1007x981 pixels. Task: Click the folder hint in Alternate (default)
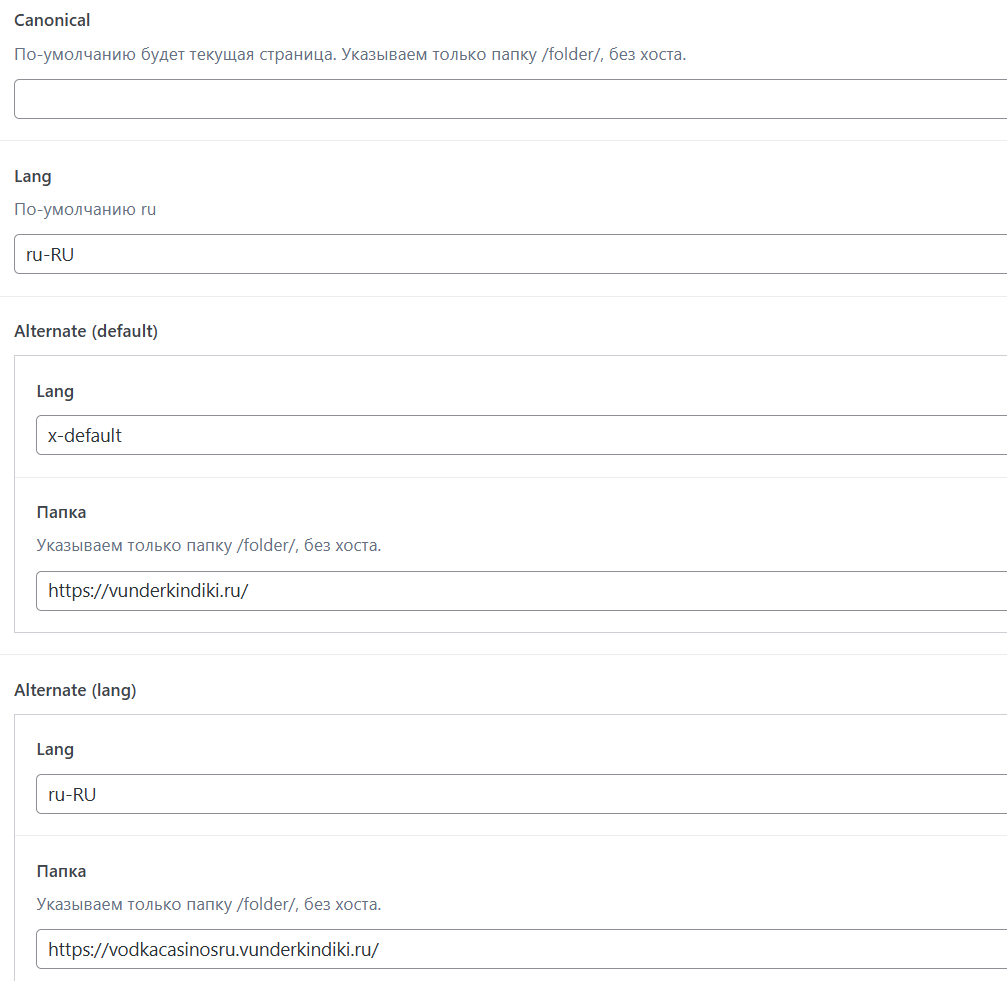(208, 546)
